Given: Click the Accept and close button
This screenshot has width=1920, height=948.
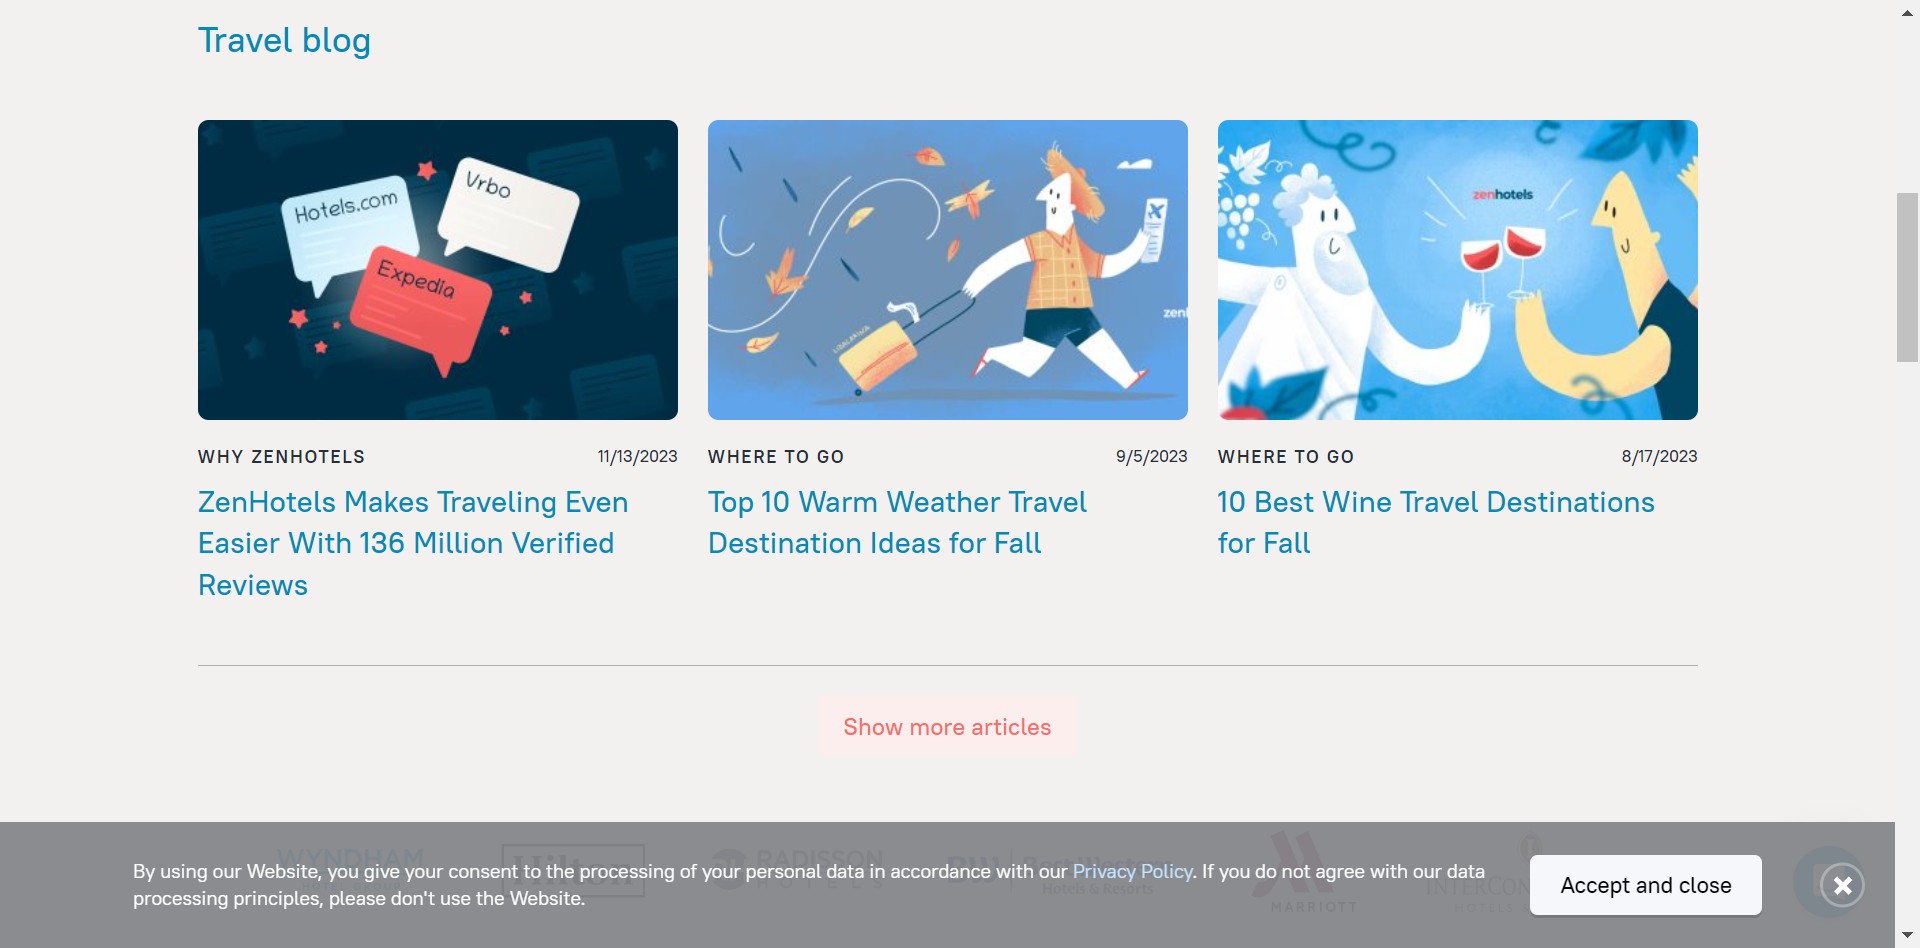Looking at the screenshot, I should [1645, 885].
